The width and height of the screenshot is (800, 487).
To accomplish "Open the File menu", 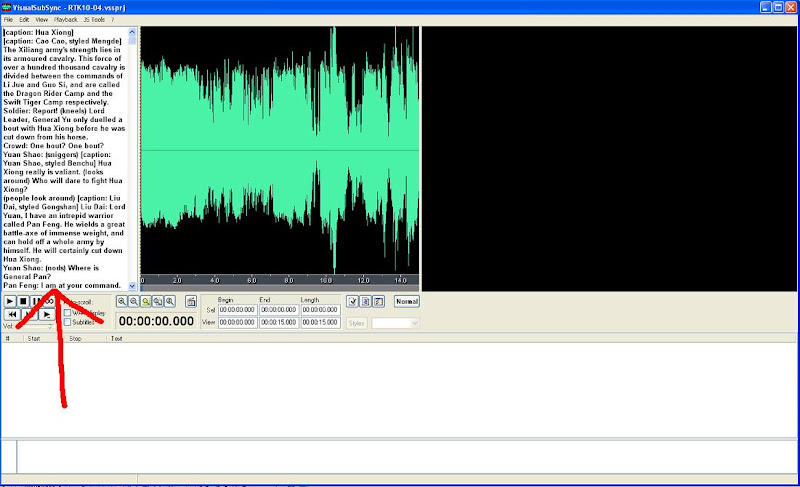I will click(8, 20).
